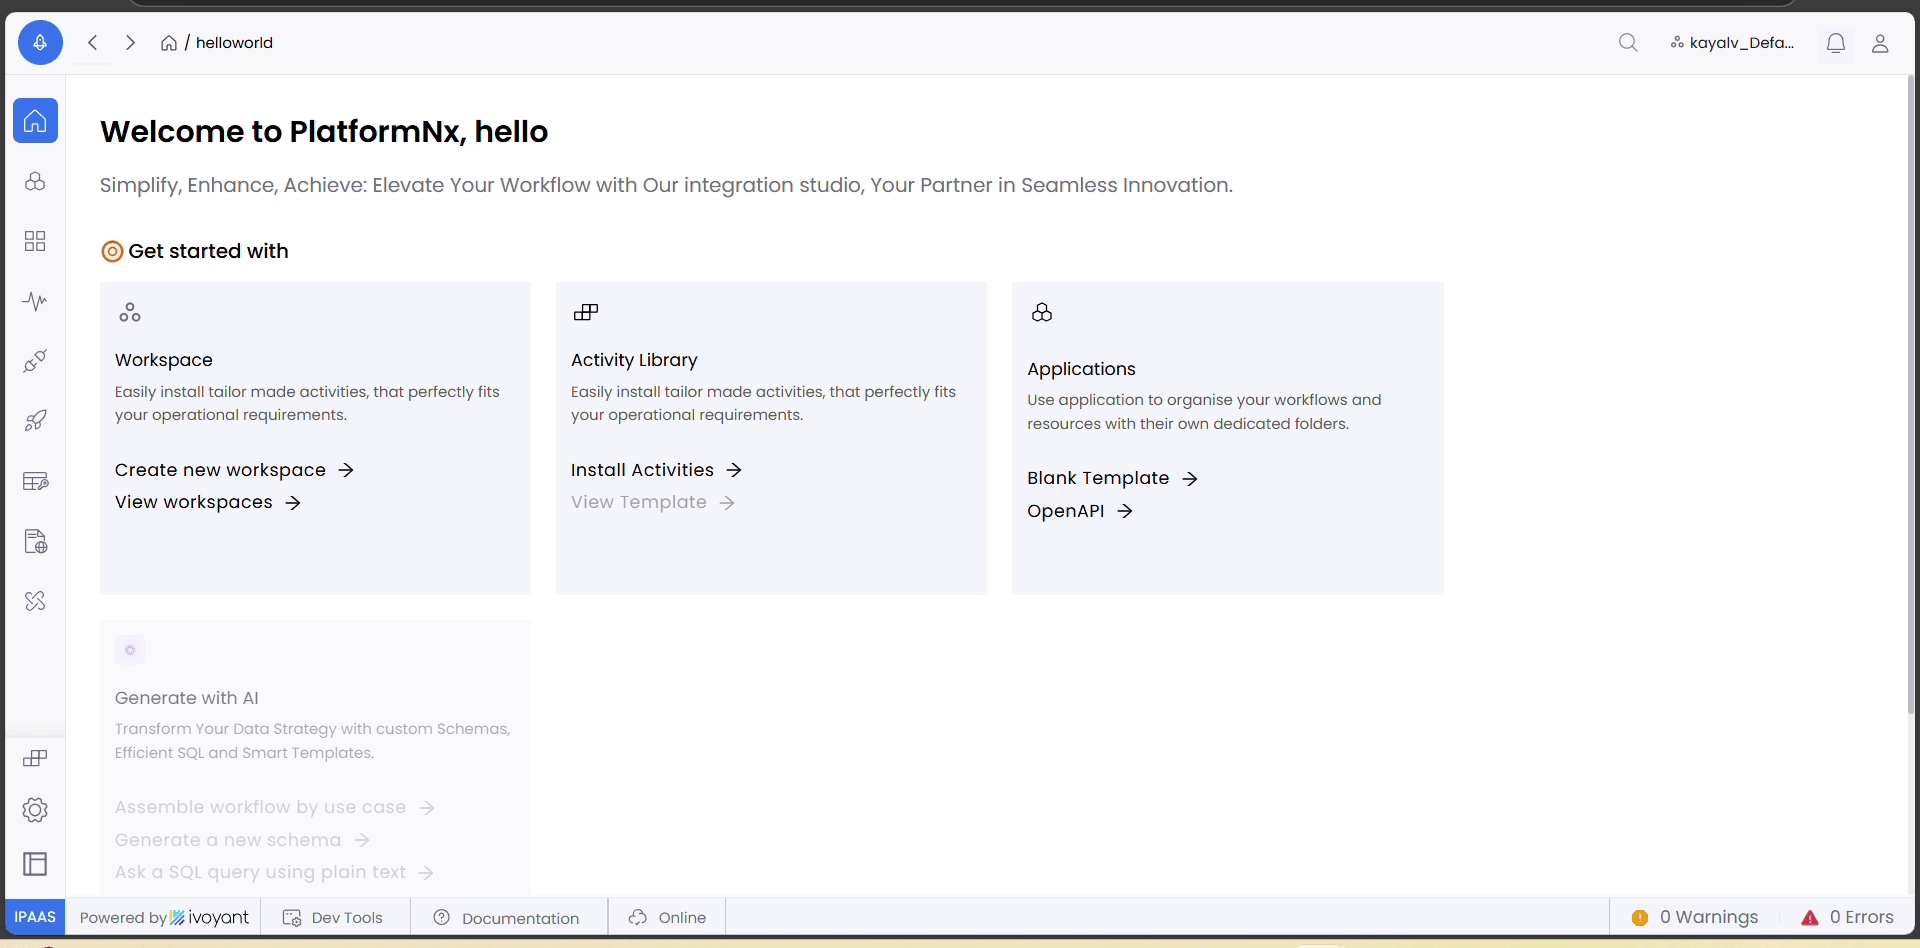
Task: Click the Workspace card title
Action: (x=164, y=360)
